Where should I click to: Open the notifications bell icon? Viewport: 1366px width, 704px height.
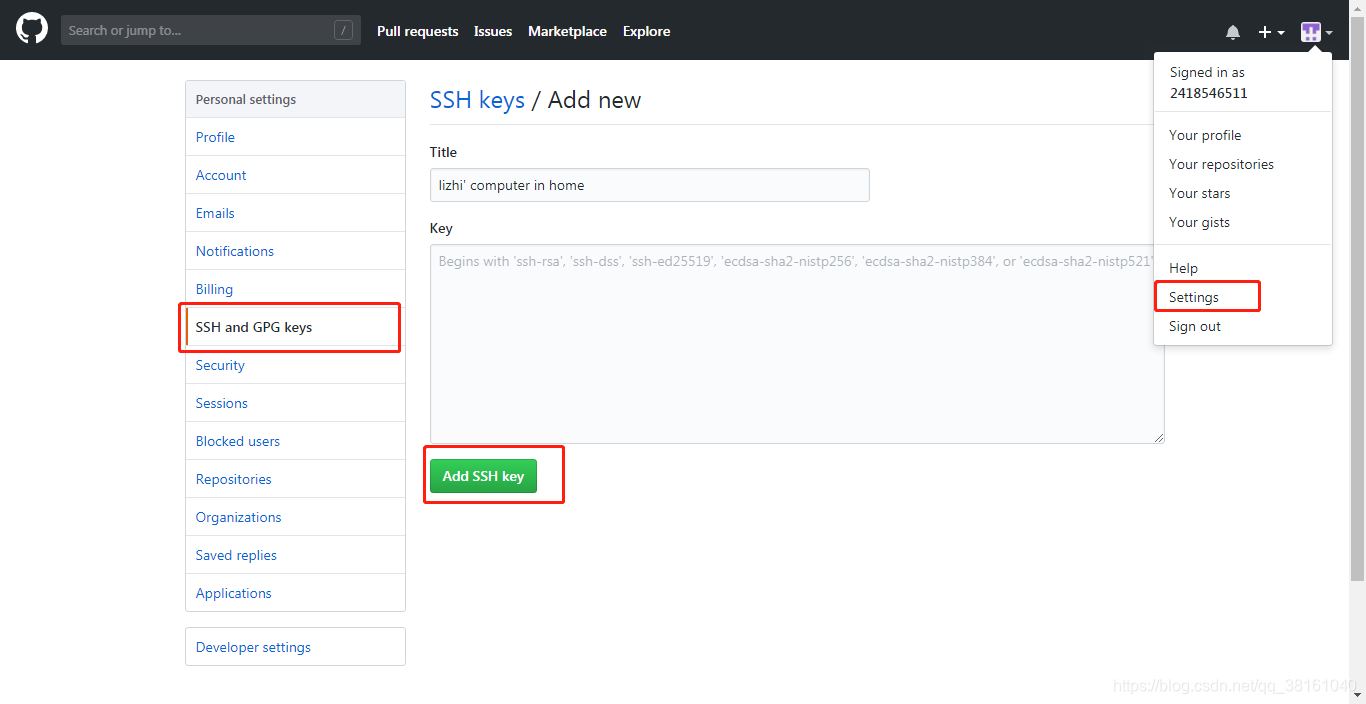(1233, 32)
